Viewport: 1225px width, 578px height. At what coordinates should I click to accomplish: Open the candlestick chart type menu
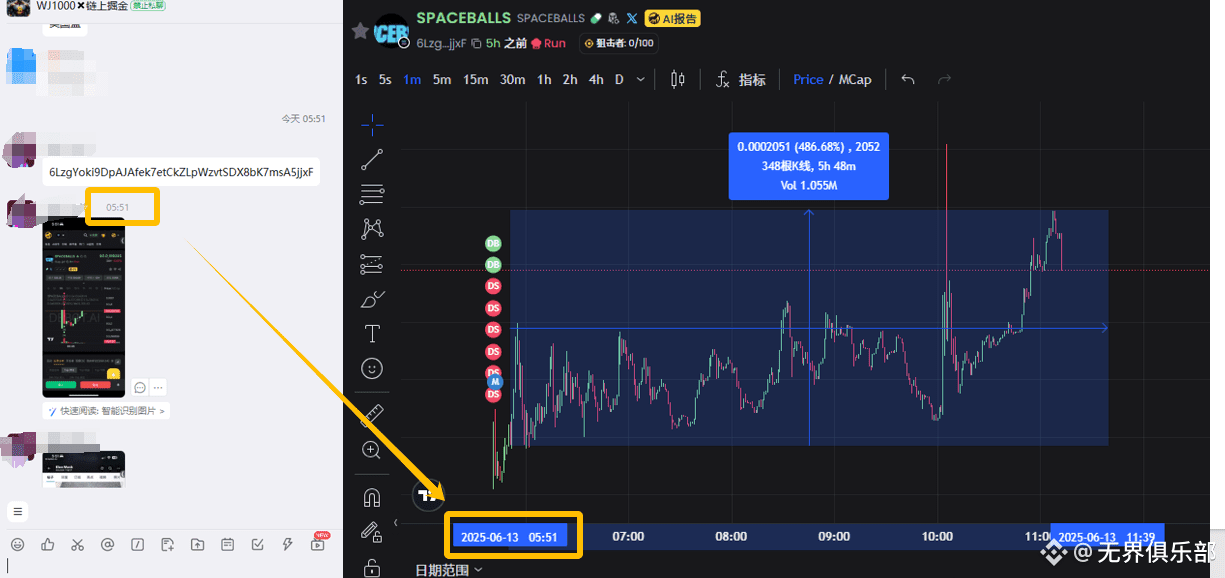coord(678,80)
